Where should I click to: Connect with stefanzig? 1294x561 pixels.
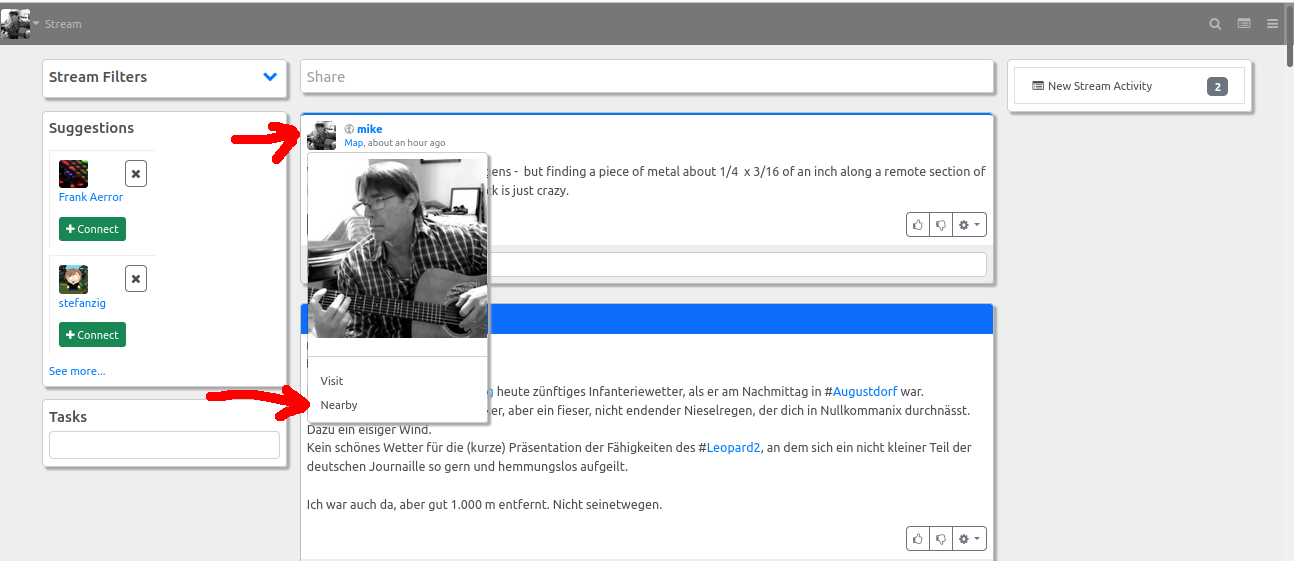click(92, 335)
